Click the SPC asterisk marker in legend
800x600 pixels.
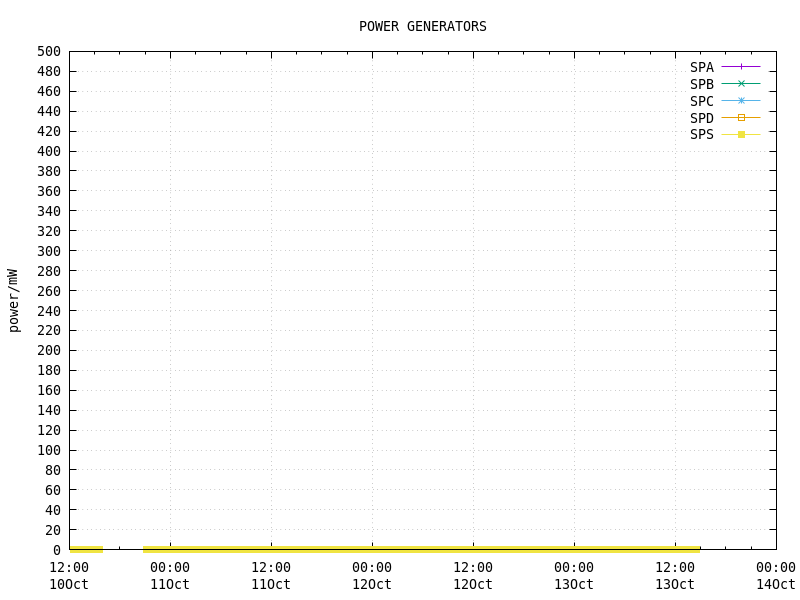(741, 101)
